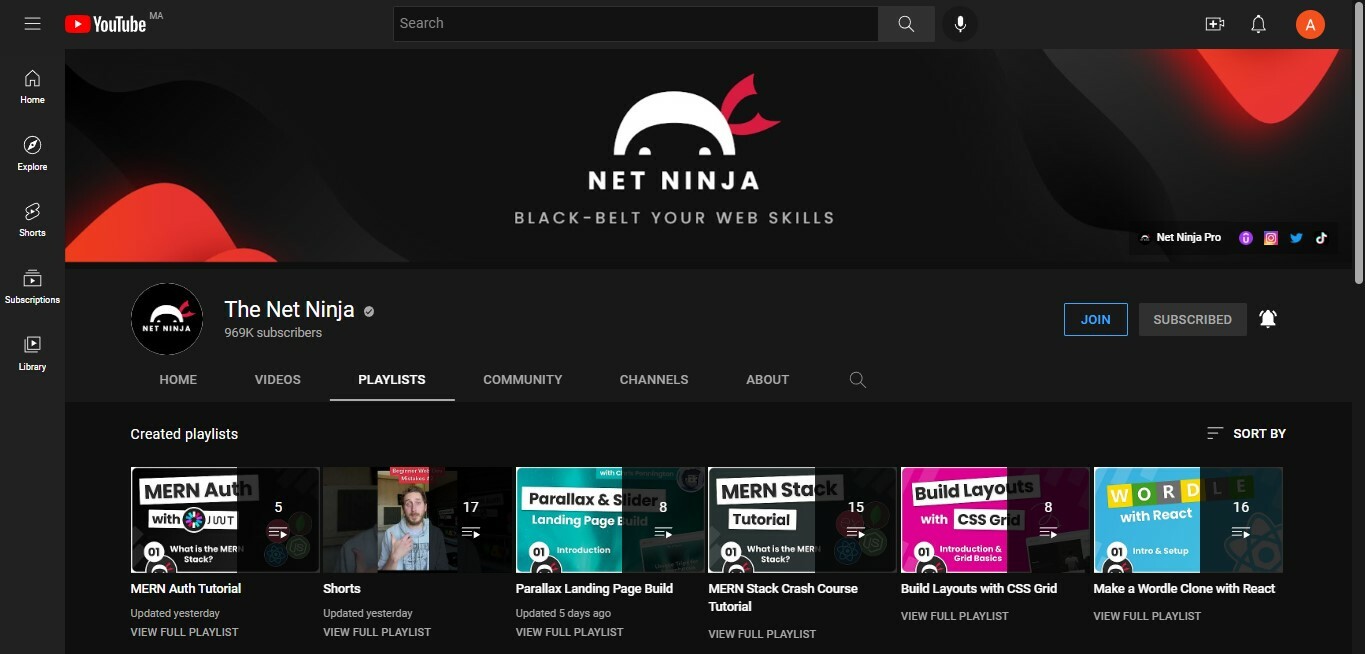The height and width of the screenshot is (654, 1365).
Task: Toggle notification settings with the bell beside Subscribed
Action: pos(1268,318)
